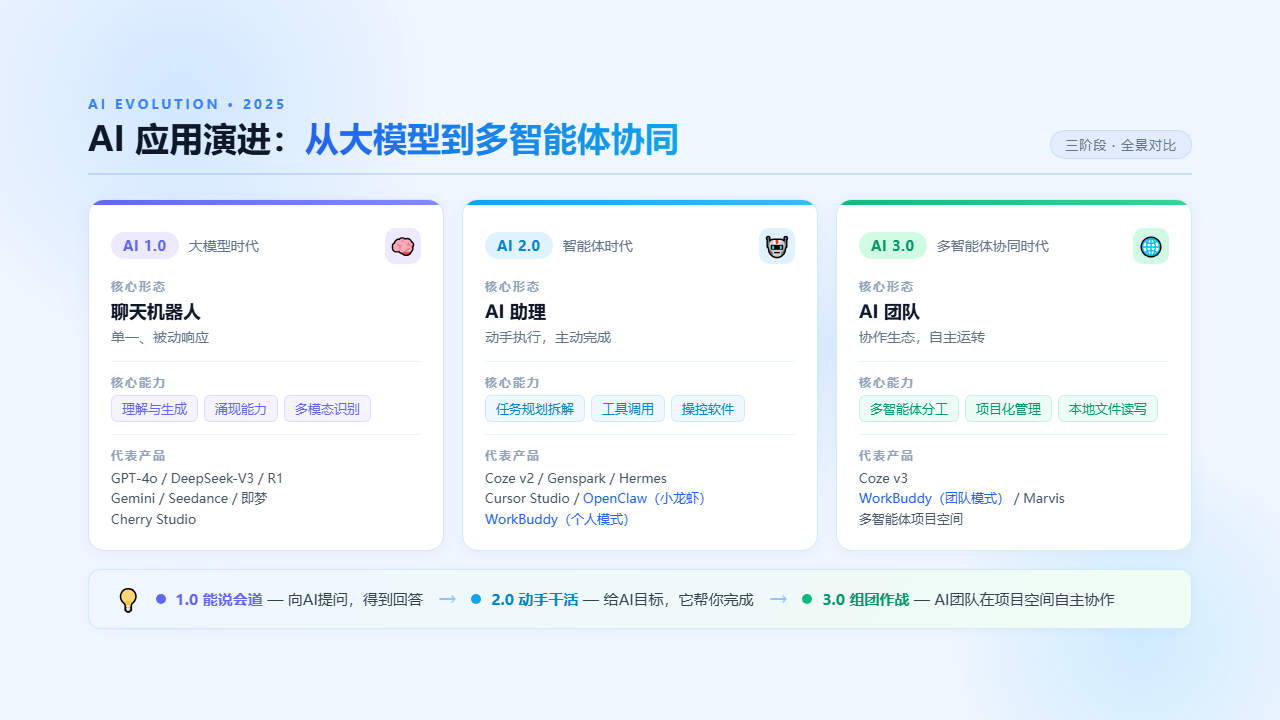1280x720 pixels.
Task: Open the OpenClaw（小龙虾）link
Action: click(x=647, y=499)
